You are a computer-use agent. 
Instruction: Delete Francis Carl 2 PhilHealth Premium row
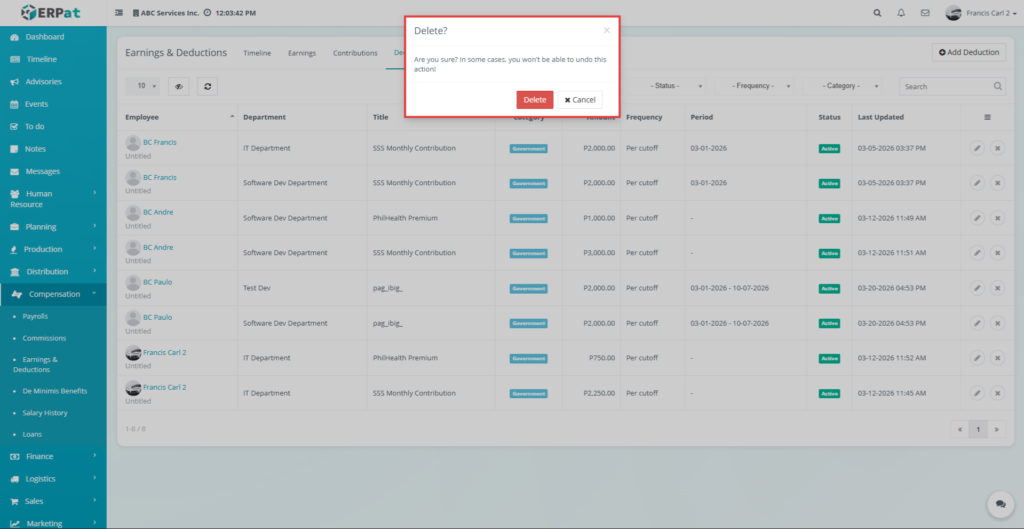997,358
